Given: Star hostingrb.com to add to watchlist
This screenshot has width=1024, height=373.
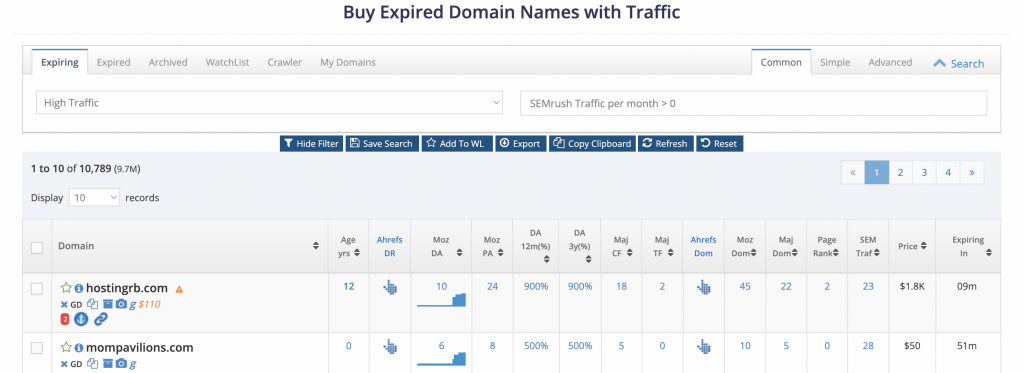Looking at the screenshot, I should (65, 288).
